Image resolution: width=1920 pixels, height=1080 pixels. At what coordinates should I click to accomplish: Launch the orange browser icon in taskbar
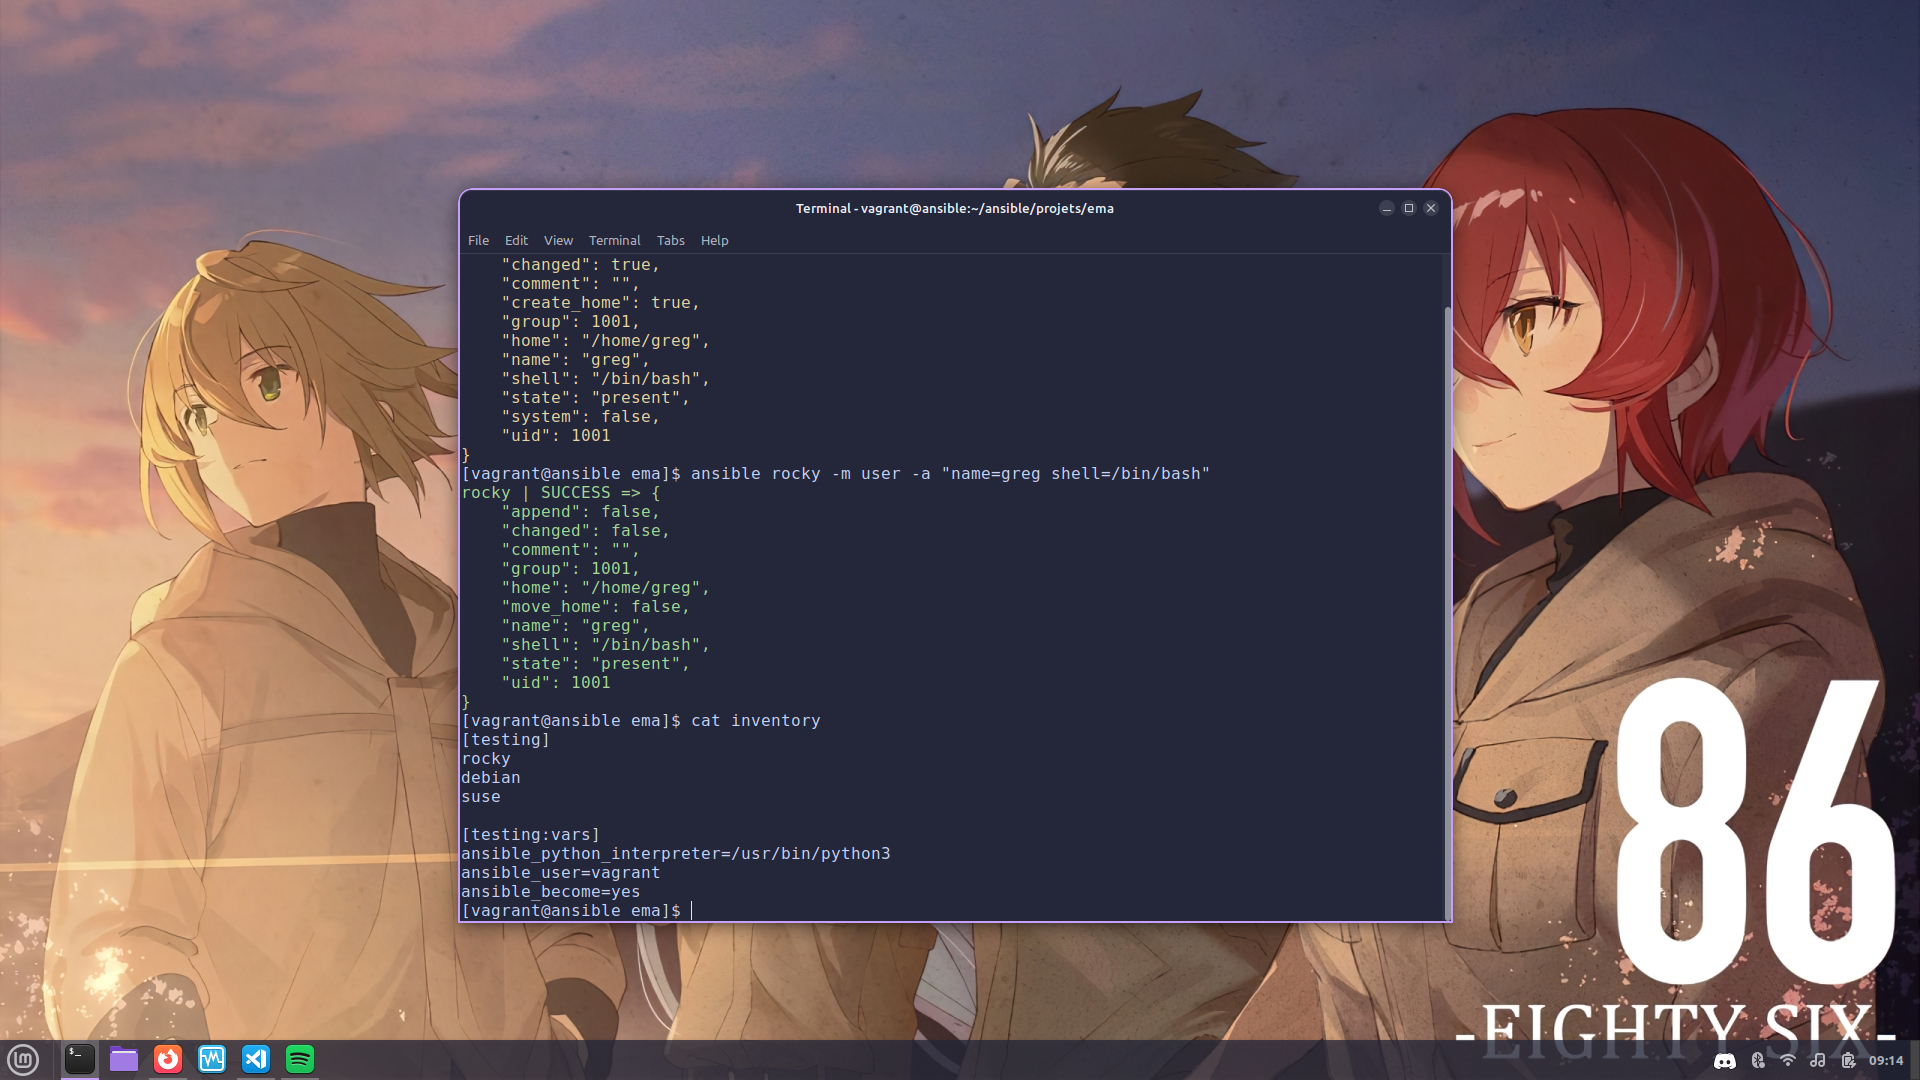(168, 1059)
